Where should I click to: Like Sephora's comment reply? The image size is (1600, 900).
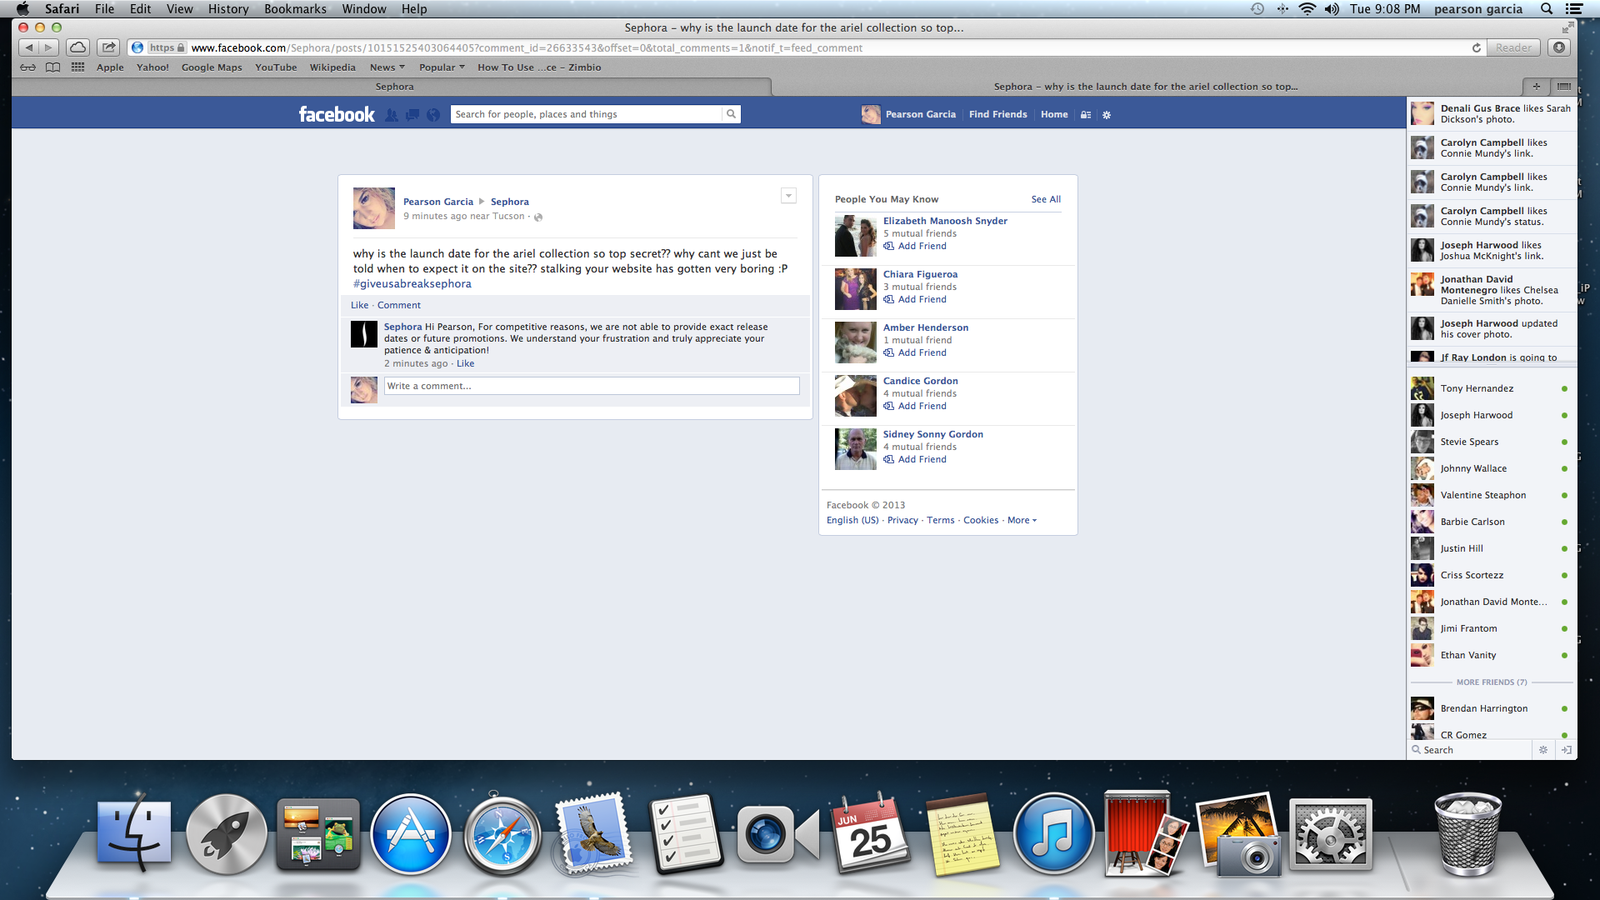coord(466,364)
